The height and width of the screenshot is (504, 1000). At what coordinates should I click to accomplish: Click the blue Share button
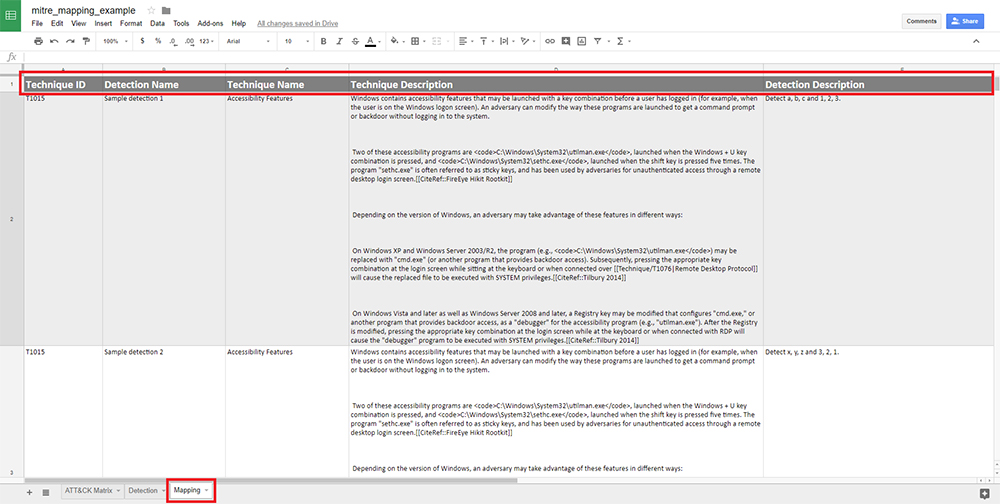(964, 21)
